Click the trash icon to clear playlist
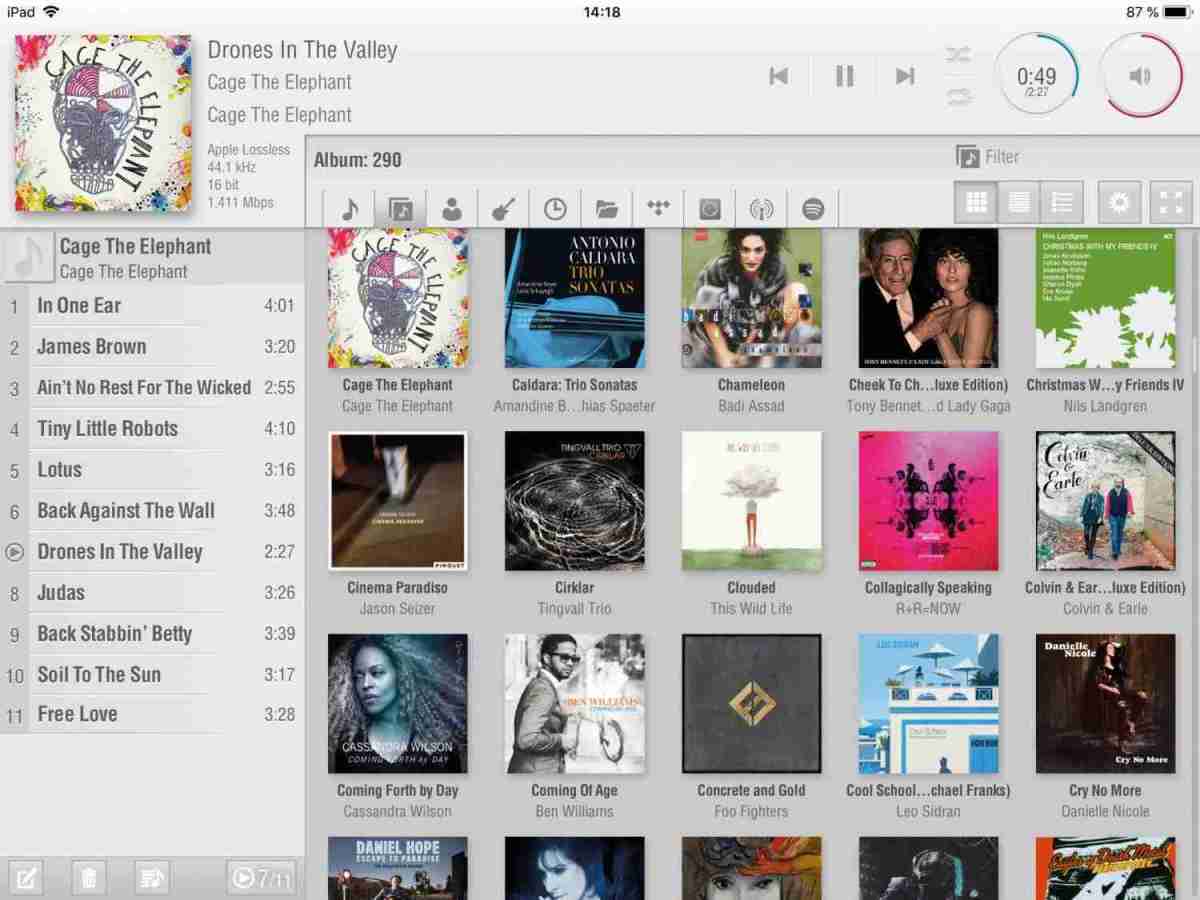The image size is (1200, 900). (x=89, y=878)
